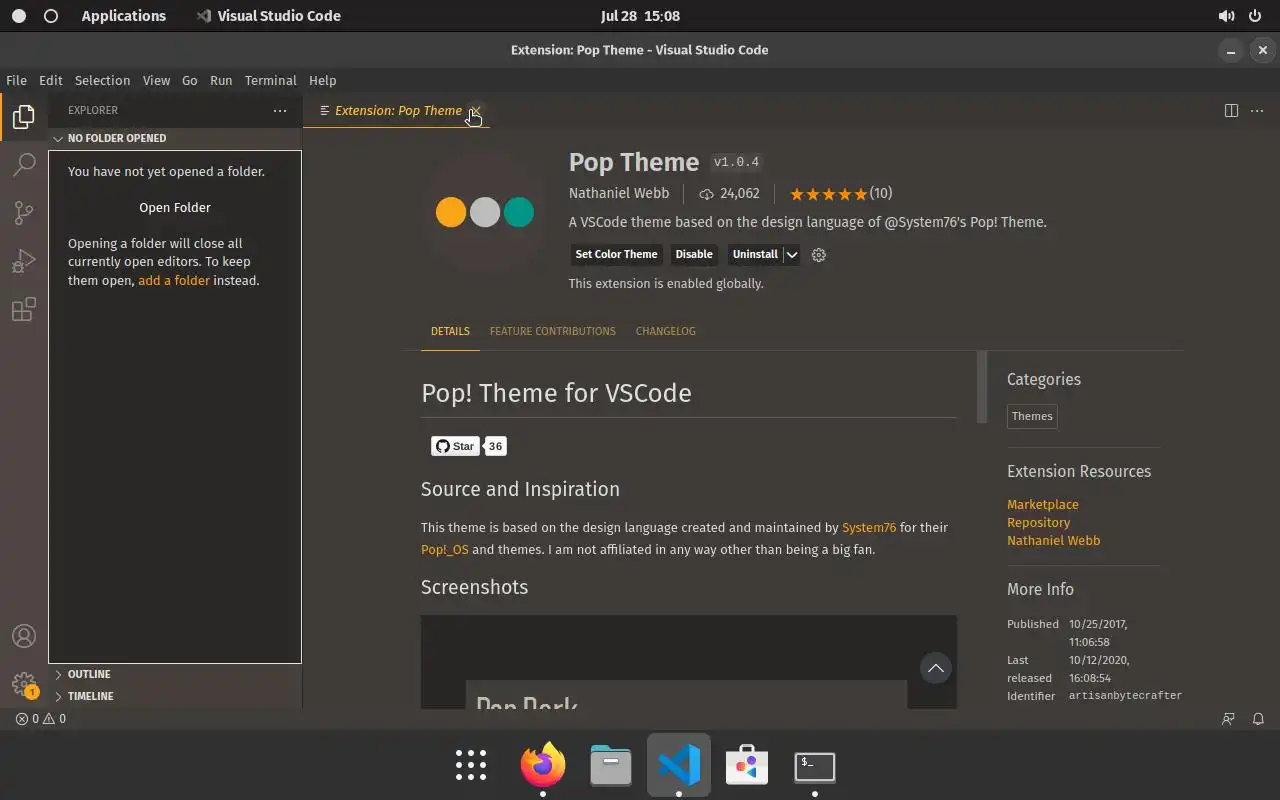Click the Pop Theme extension logo

(485, 212)
